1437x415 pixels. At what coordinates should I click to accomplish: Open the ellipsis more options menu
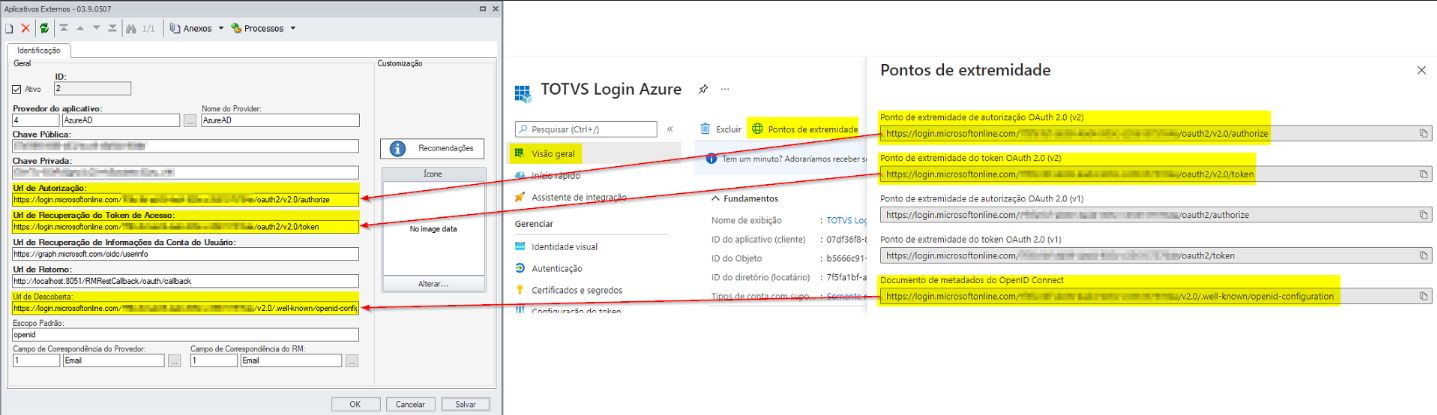(x=725, y=89)
